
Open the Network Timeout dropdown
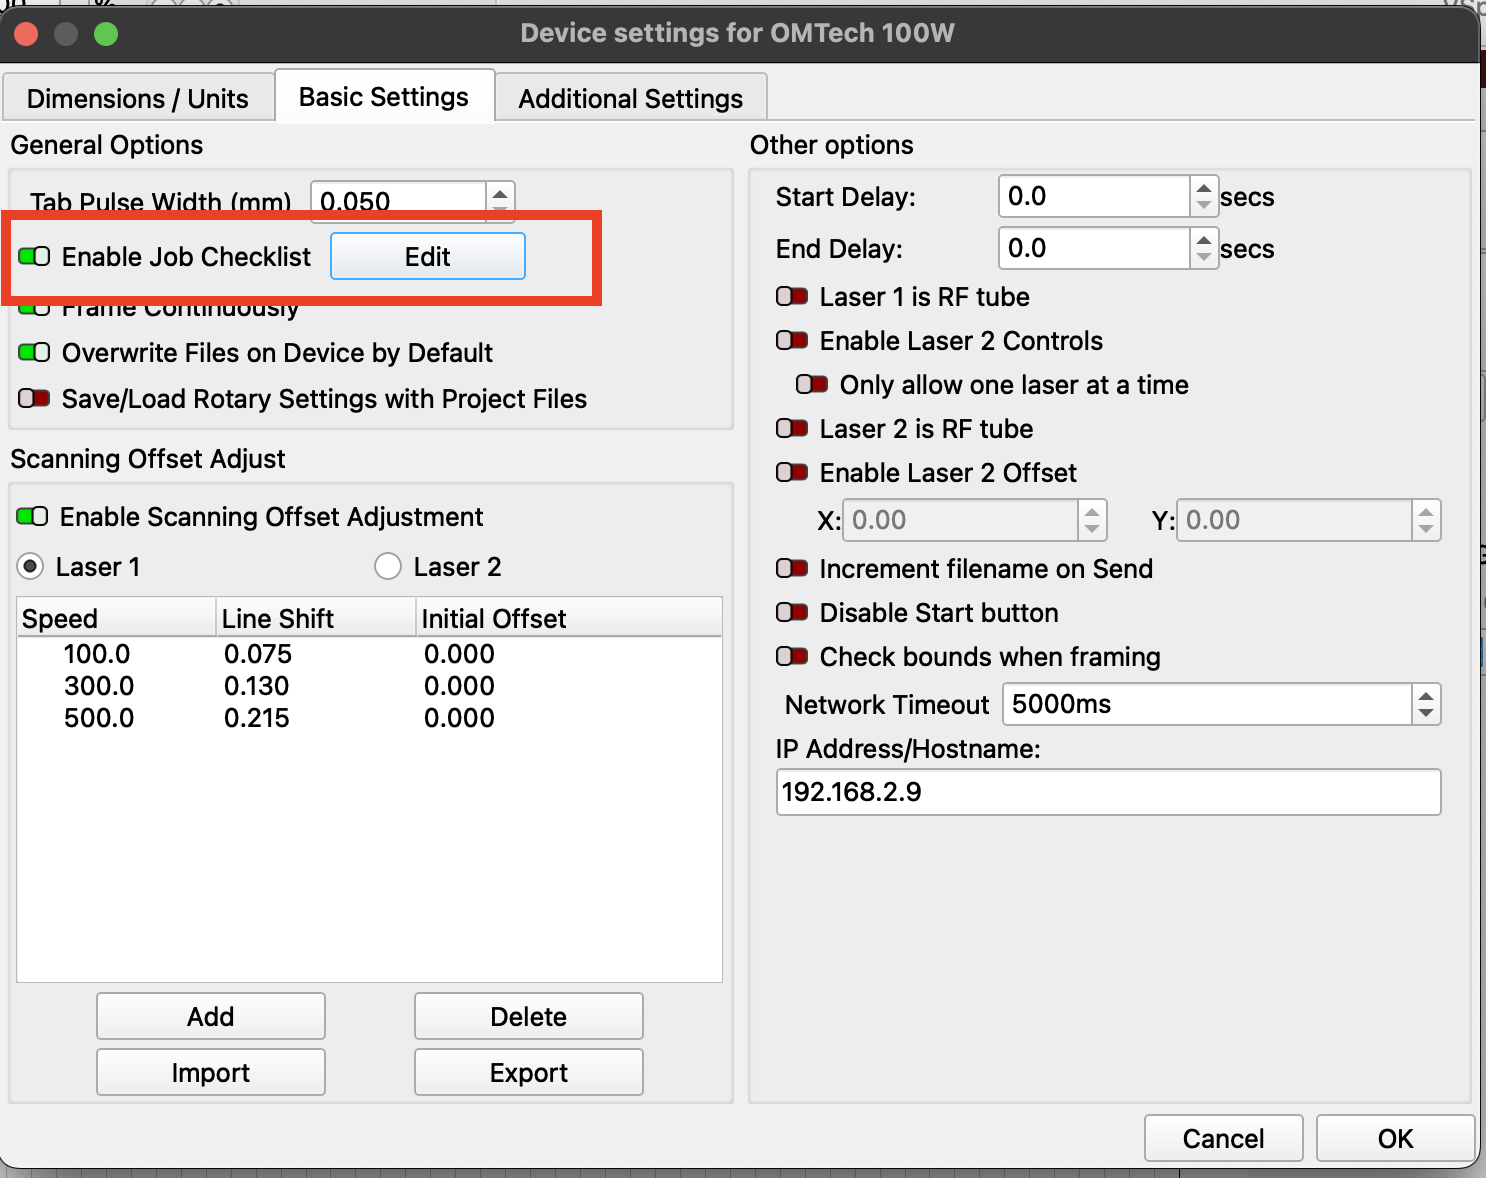[1425, 705]
